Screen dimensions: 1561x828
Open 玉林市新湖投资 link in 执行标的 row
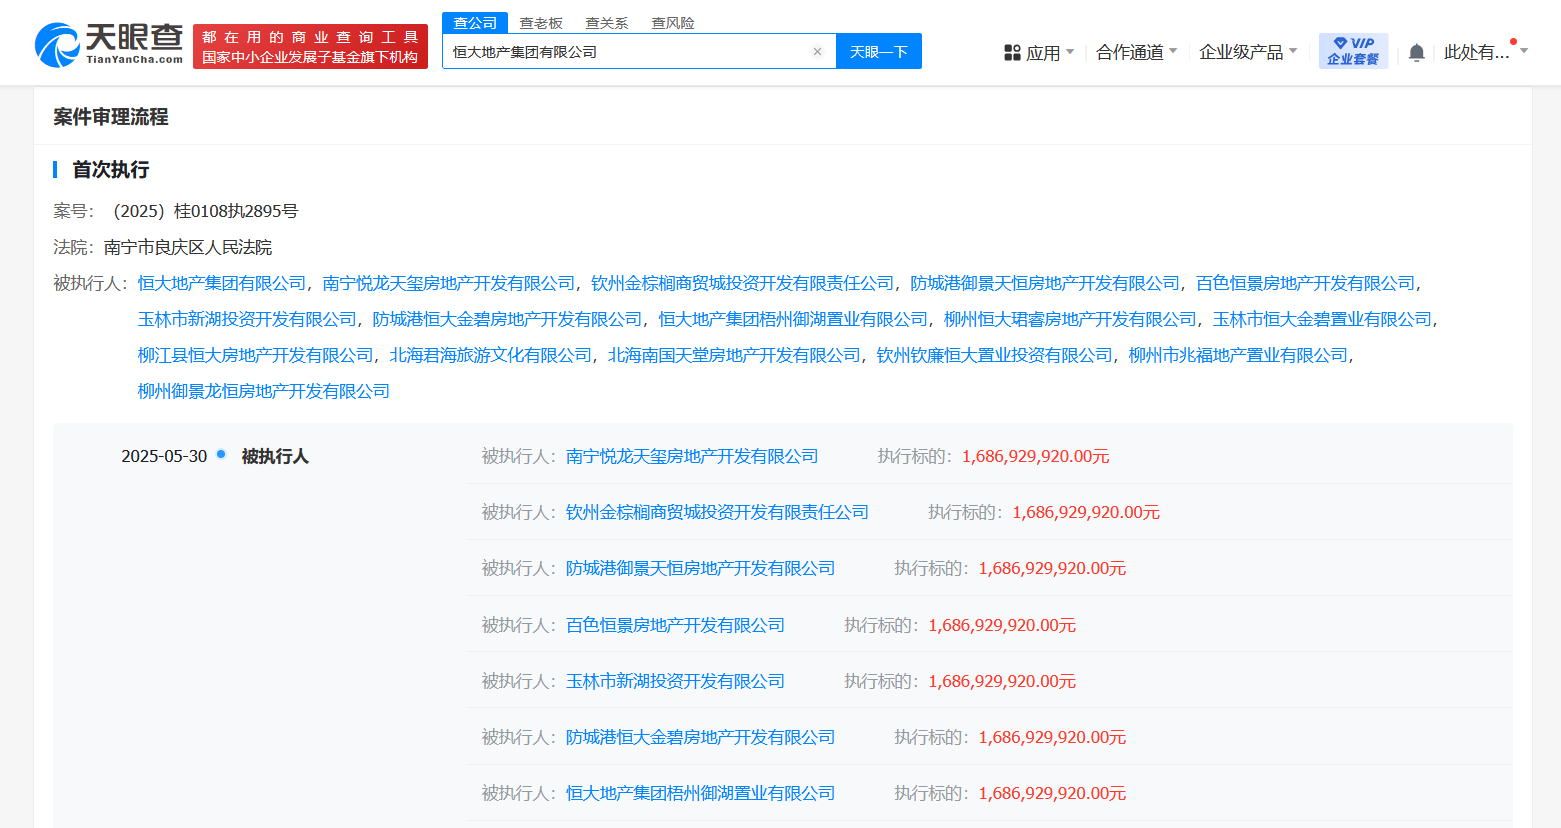(675, 681)
